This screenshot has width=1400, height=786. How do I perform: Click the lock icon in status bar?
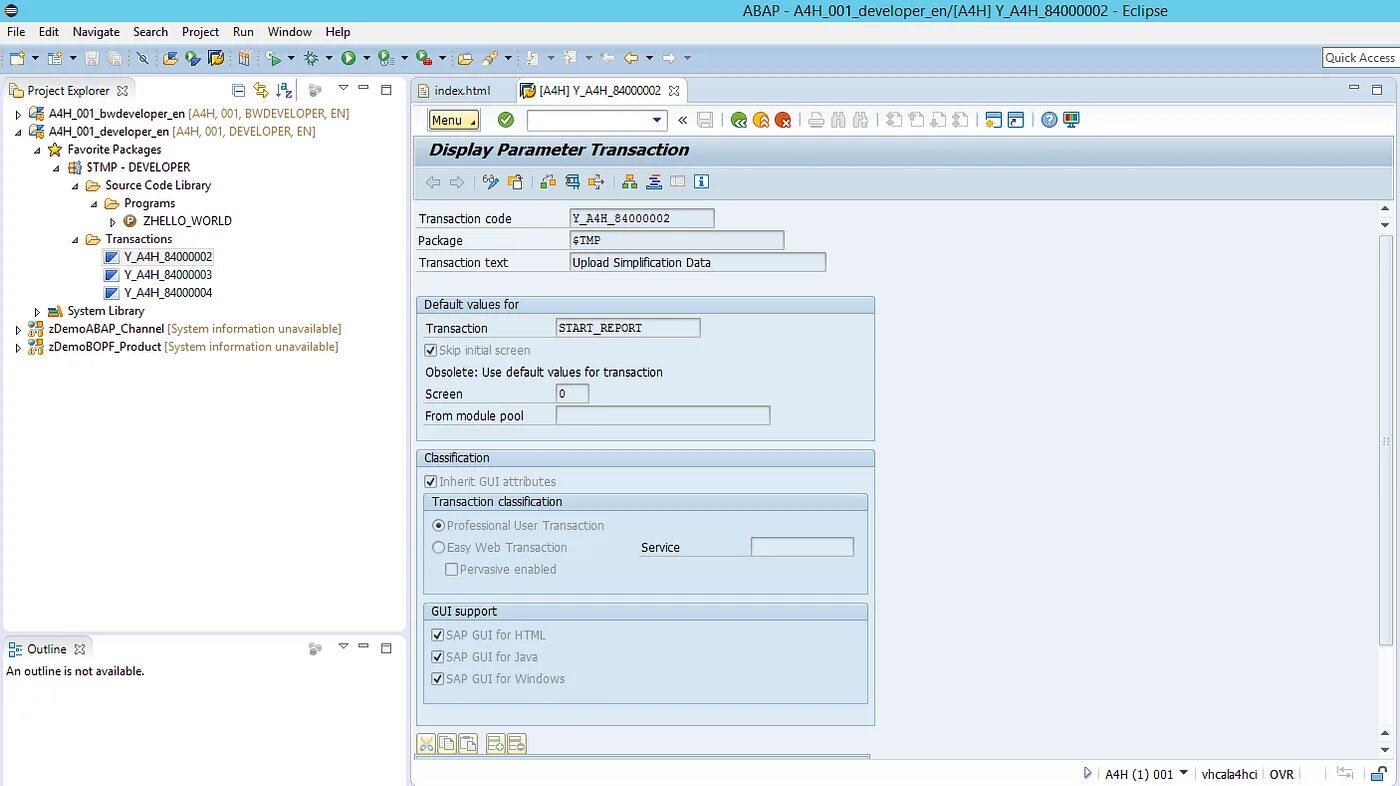[x=1378, y=774]
